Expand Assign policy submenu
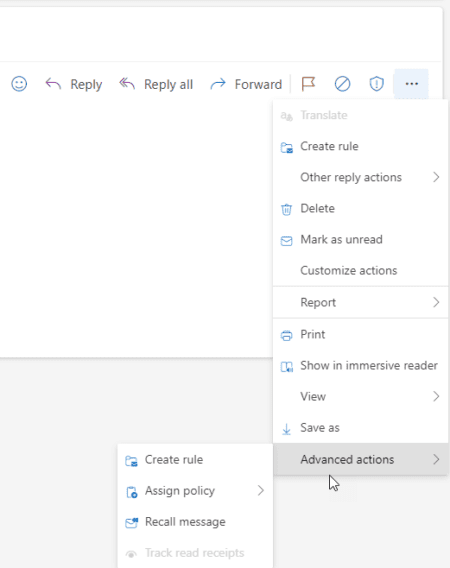450x568 pixels. [195, 491]
